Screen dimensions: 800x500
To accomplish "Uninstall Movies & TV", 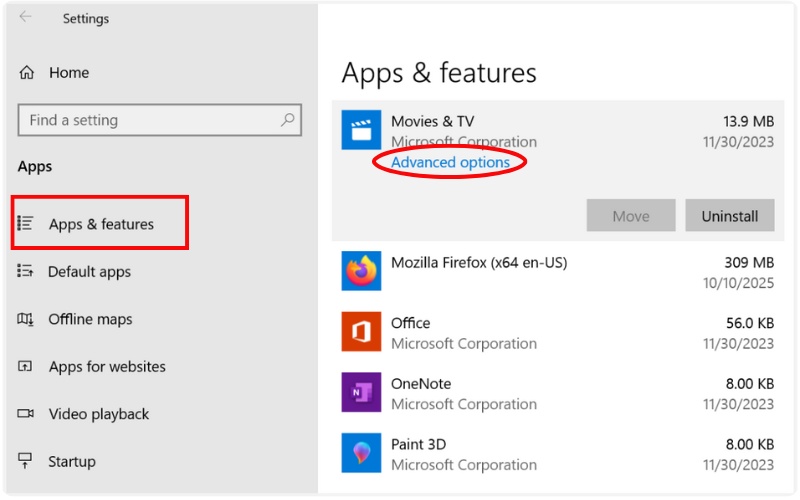I will point(730,216).
